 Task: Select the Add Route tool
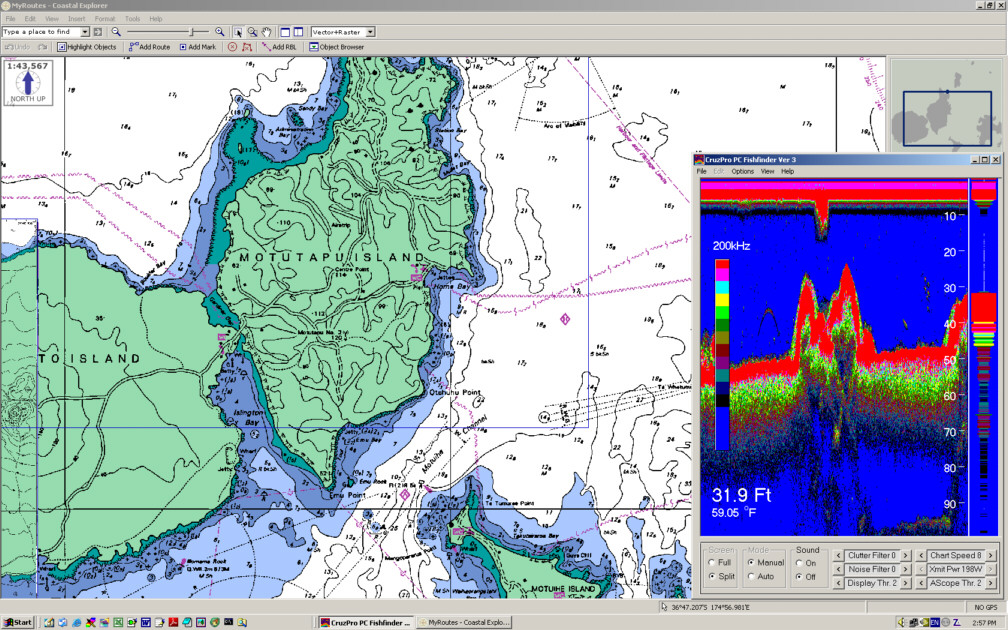[x=150, y=47]
